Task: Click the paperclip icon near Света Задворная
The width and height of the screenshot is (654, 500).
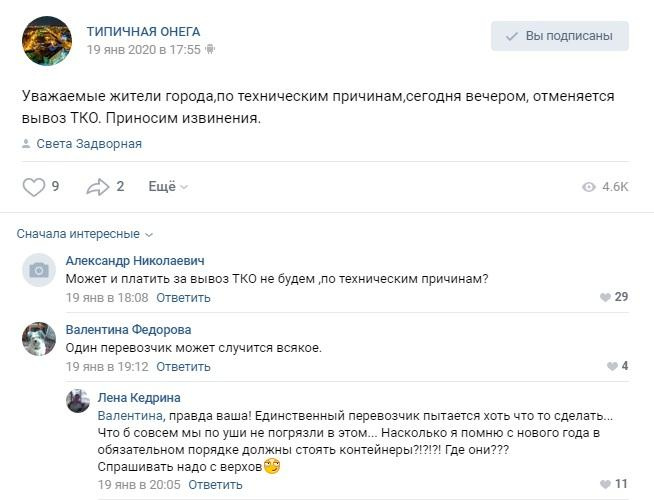Action: pos(26,144)
